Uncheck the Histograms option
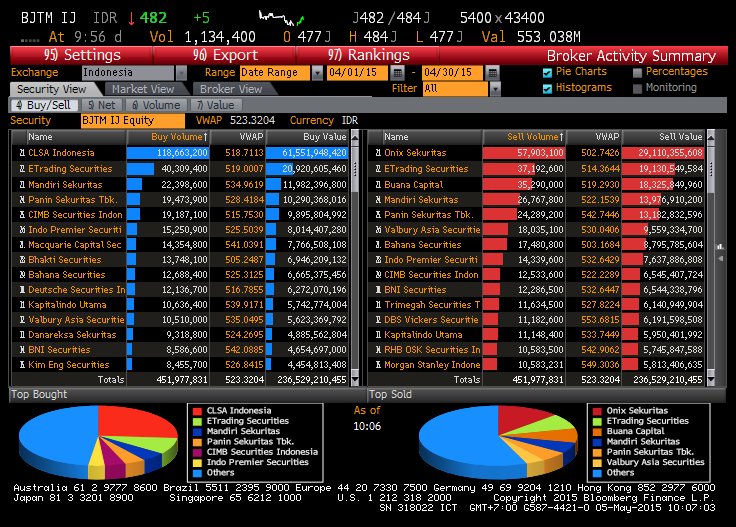The height and width of the screenshot is (527, 736). point(547,88)
